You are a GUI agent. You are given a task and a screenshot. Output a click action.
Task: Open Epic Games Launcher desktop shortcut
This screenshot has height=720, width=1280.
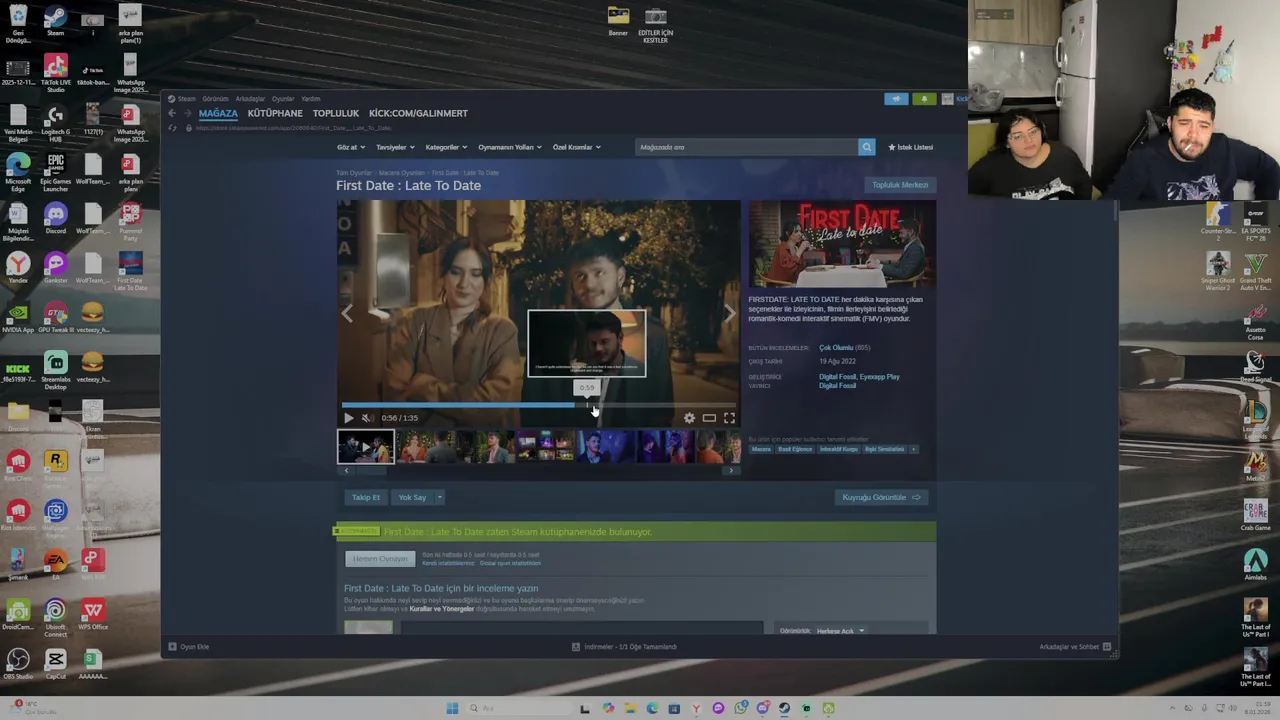[55, 170]
